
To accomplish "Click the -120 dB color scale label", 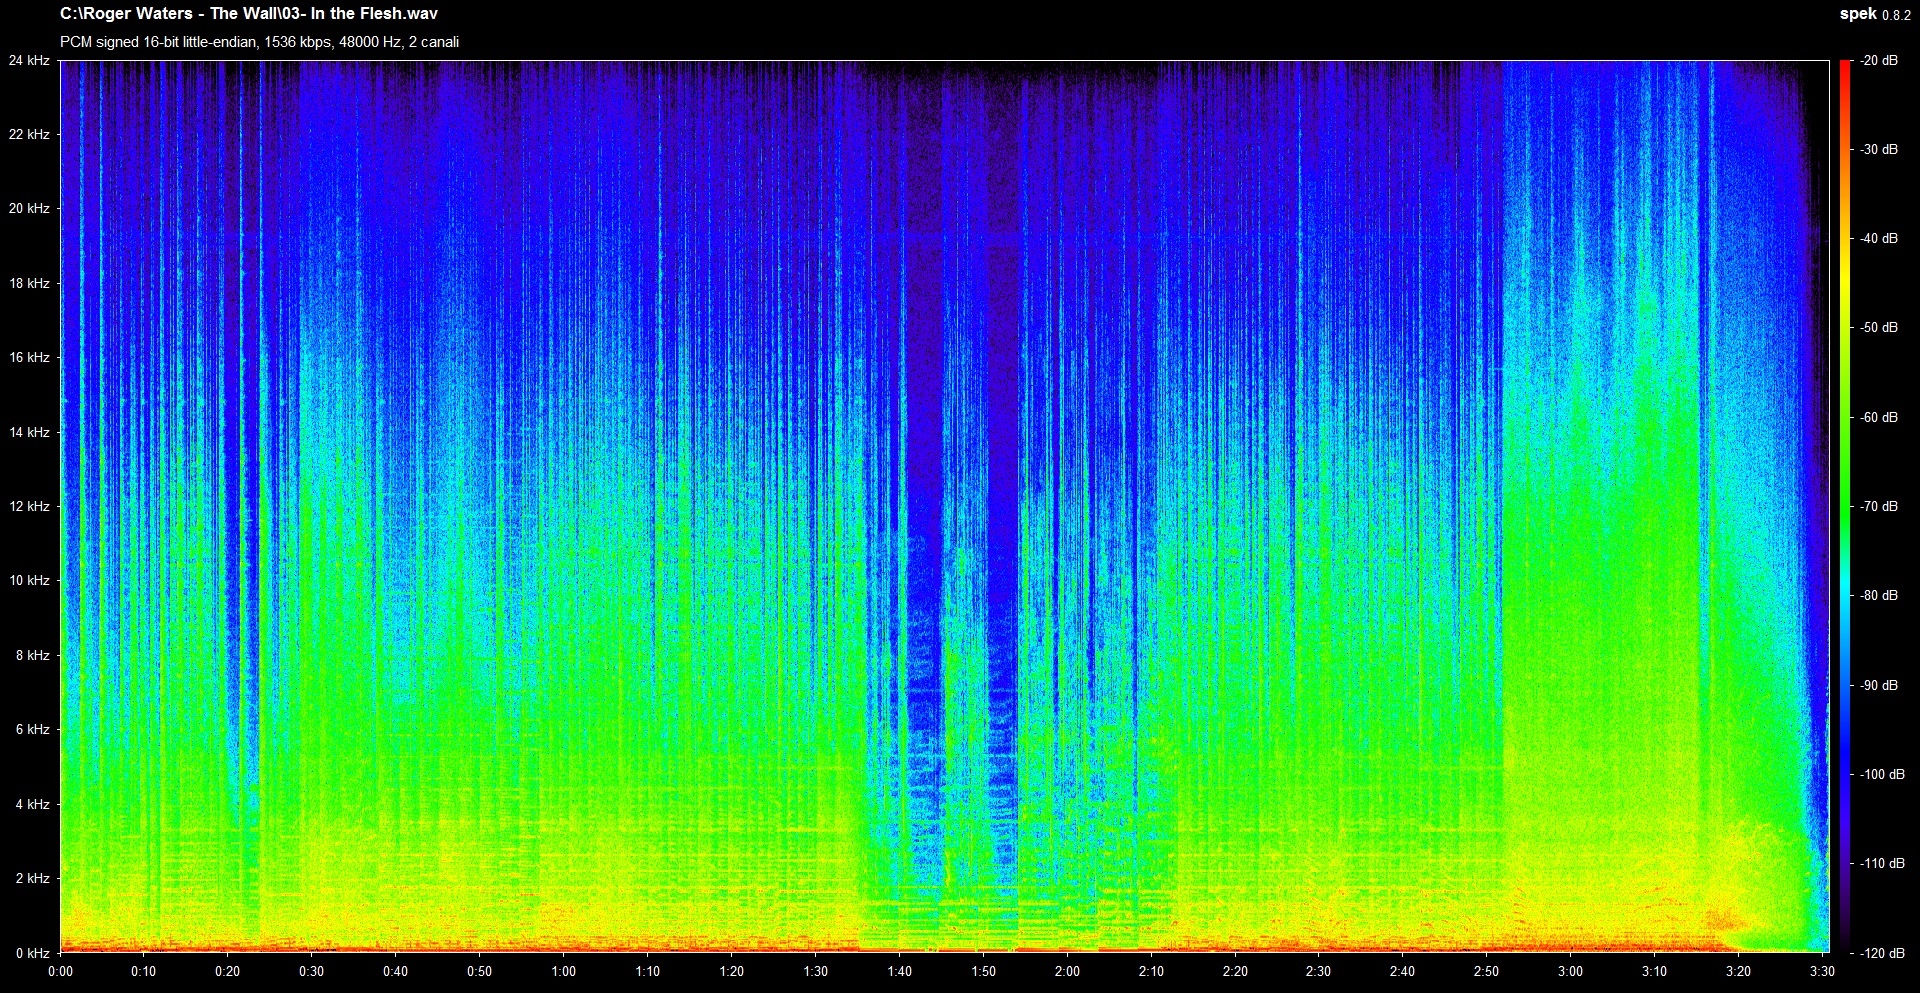I will tap(1881, 953).
